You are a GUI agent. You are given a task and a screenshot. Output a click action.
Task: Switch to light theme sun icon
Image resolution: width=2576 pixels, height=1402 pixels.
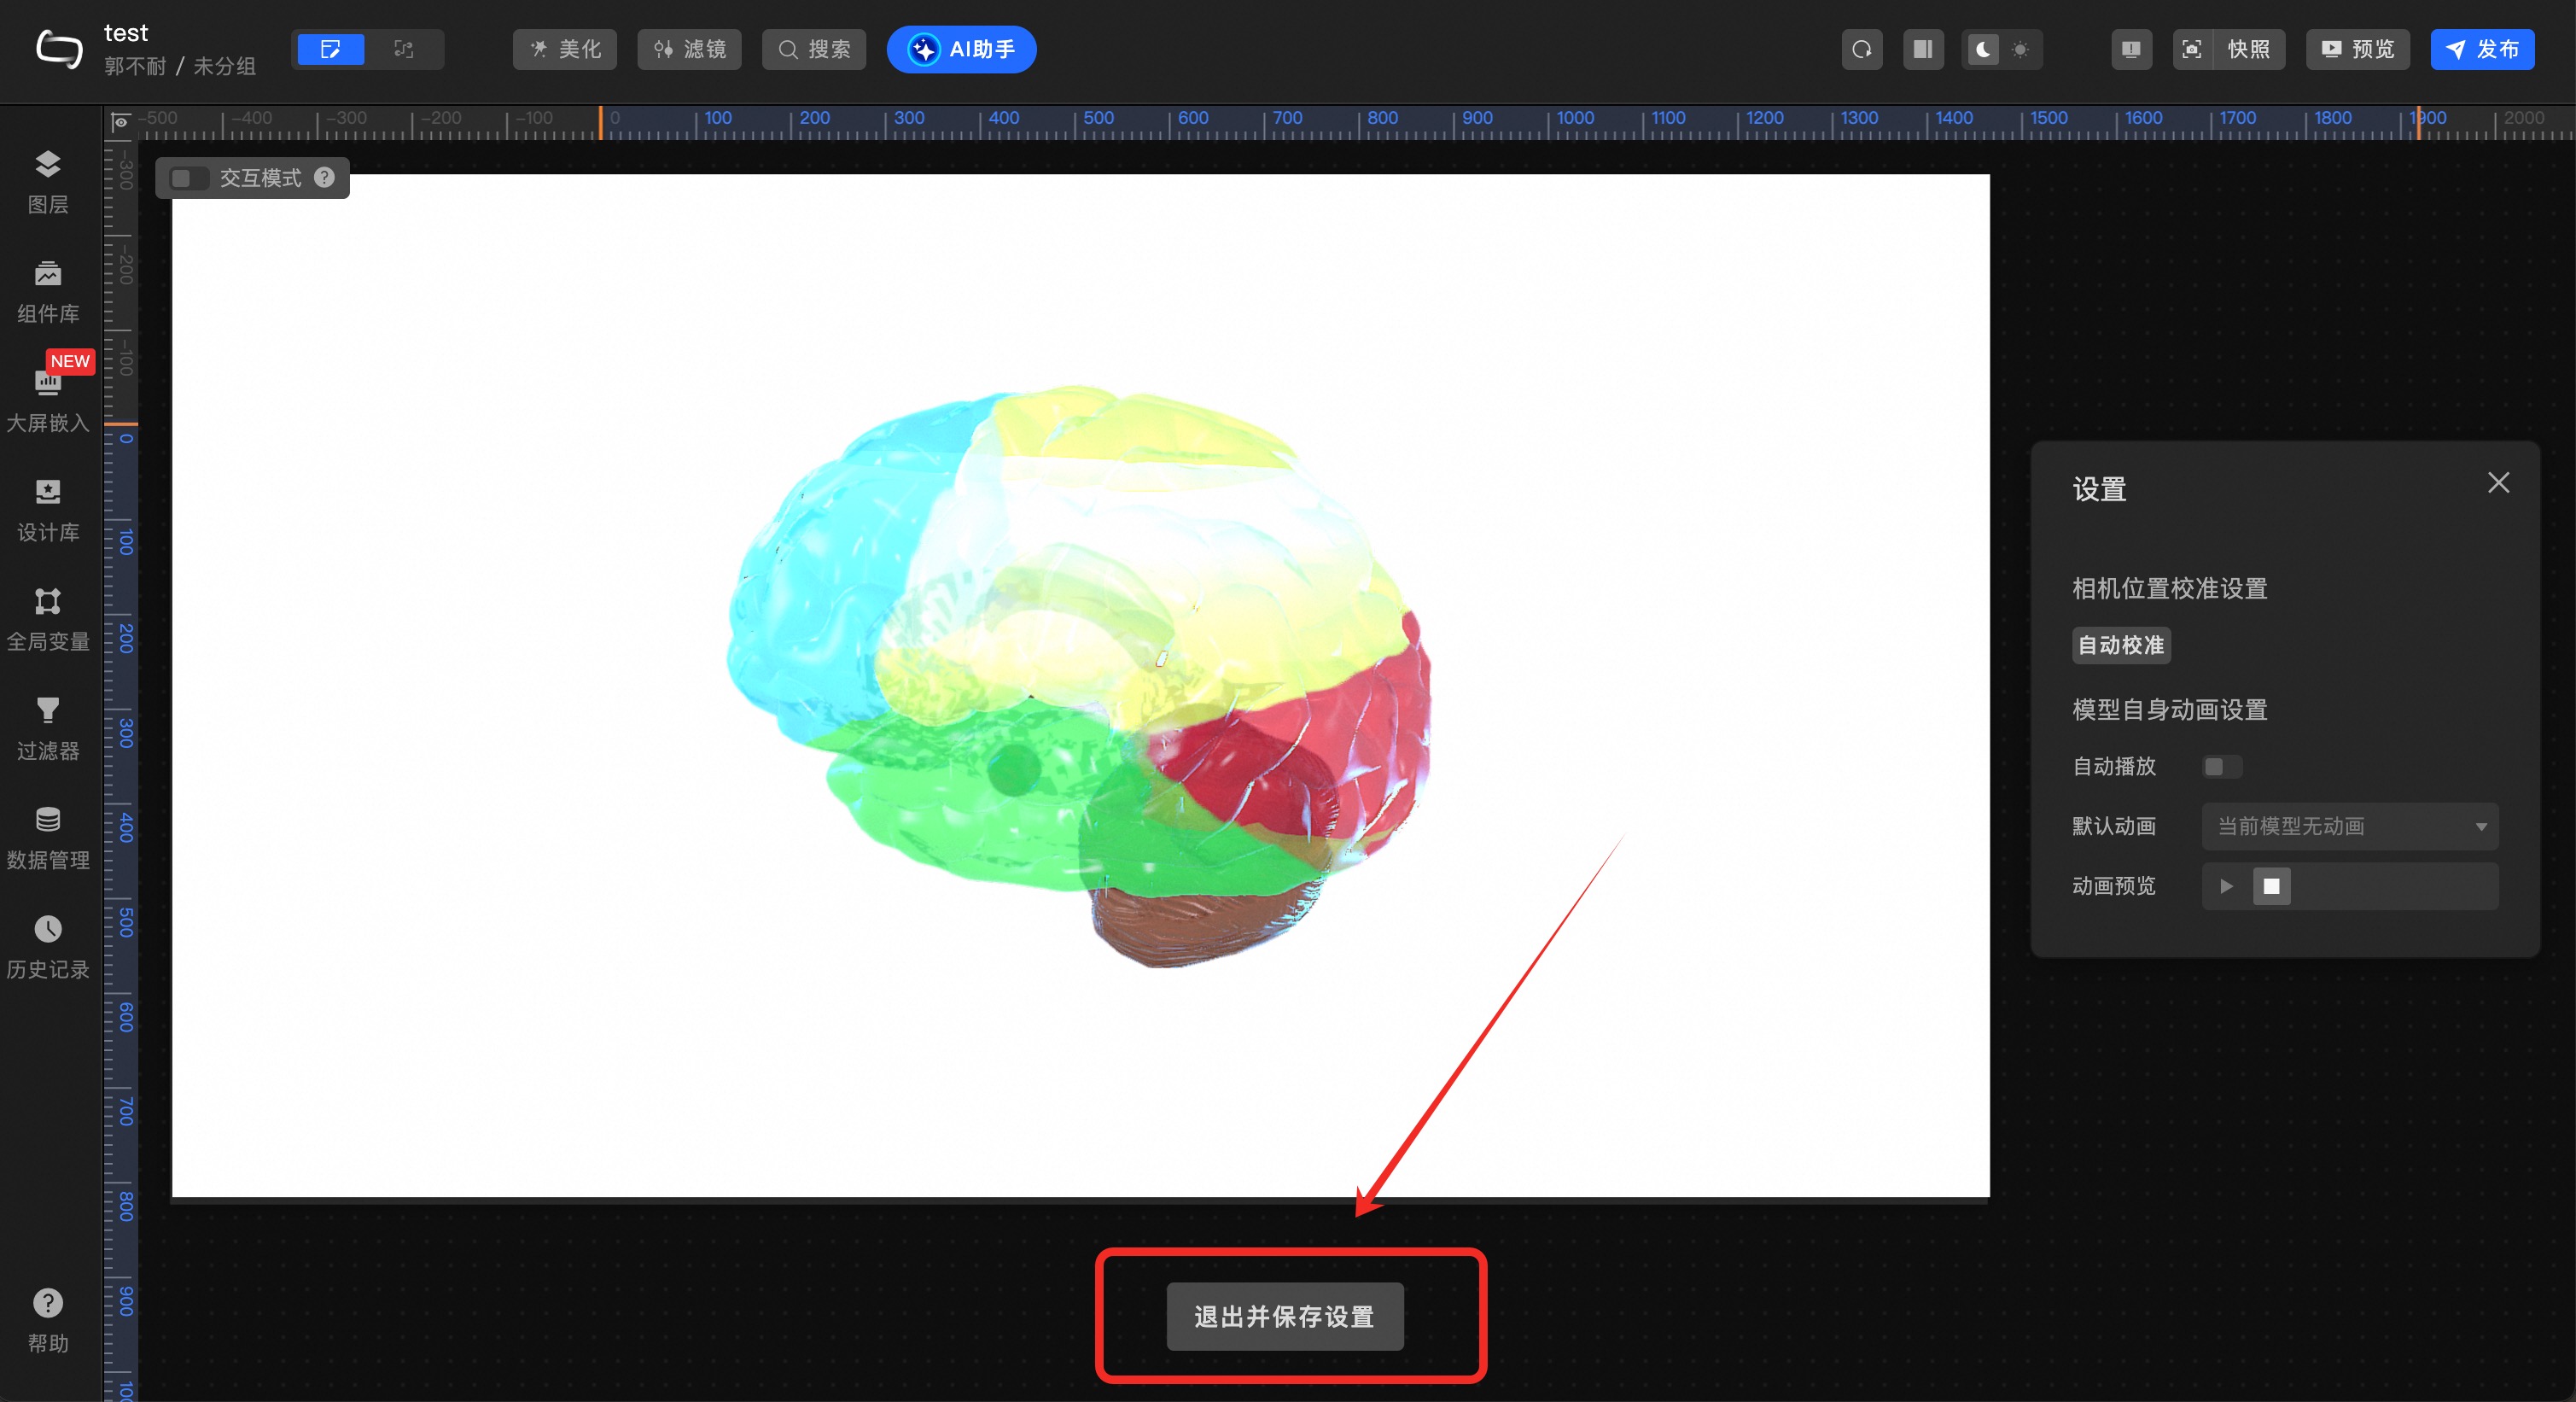(x=2020, y=49)
